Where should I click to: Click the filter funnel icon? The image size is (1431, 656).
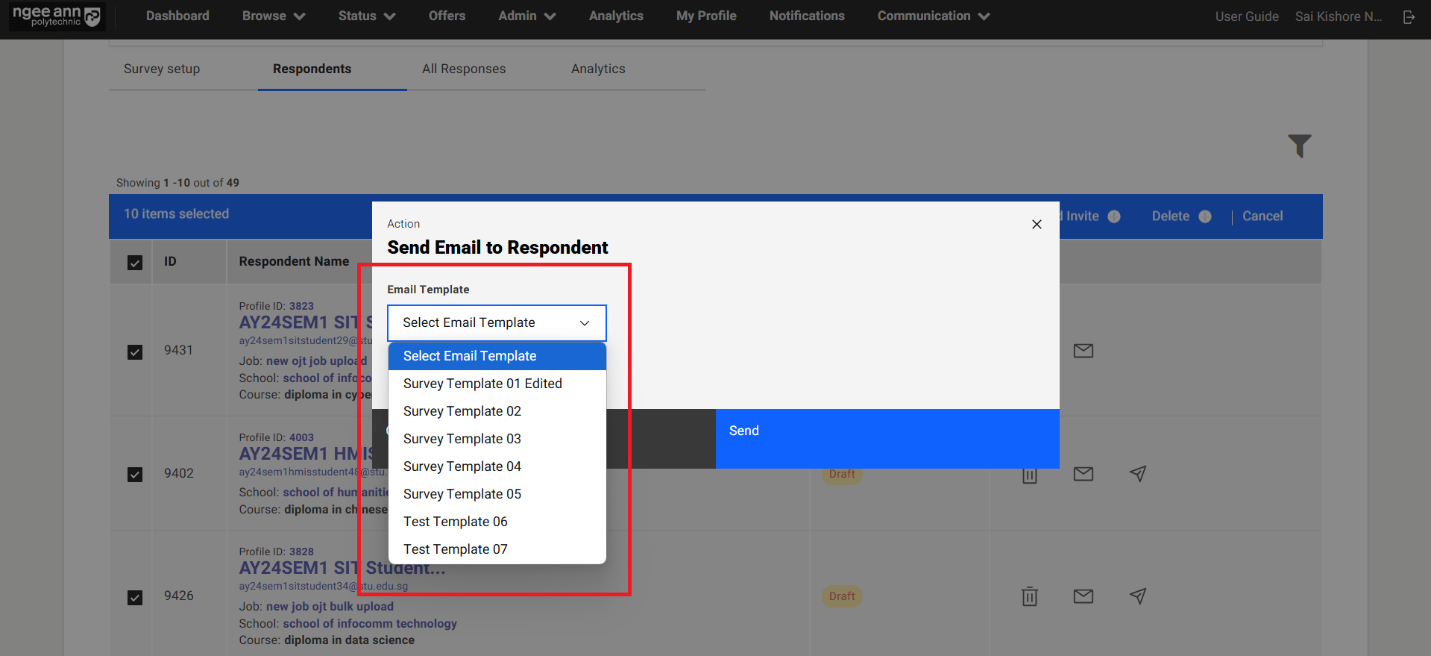[1299, 146]
